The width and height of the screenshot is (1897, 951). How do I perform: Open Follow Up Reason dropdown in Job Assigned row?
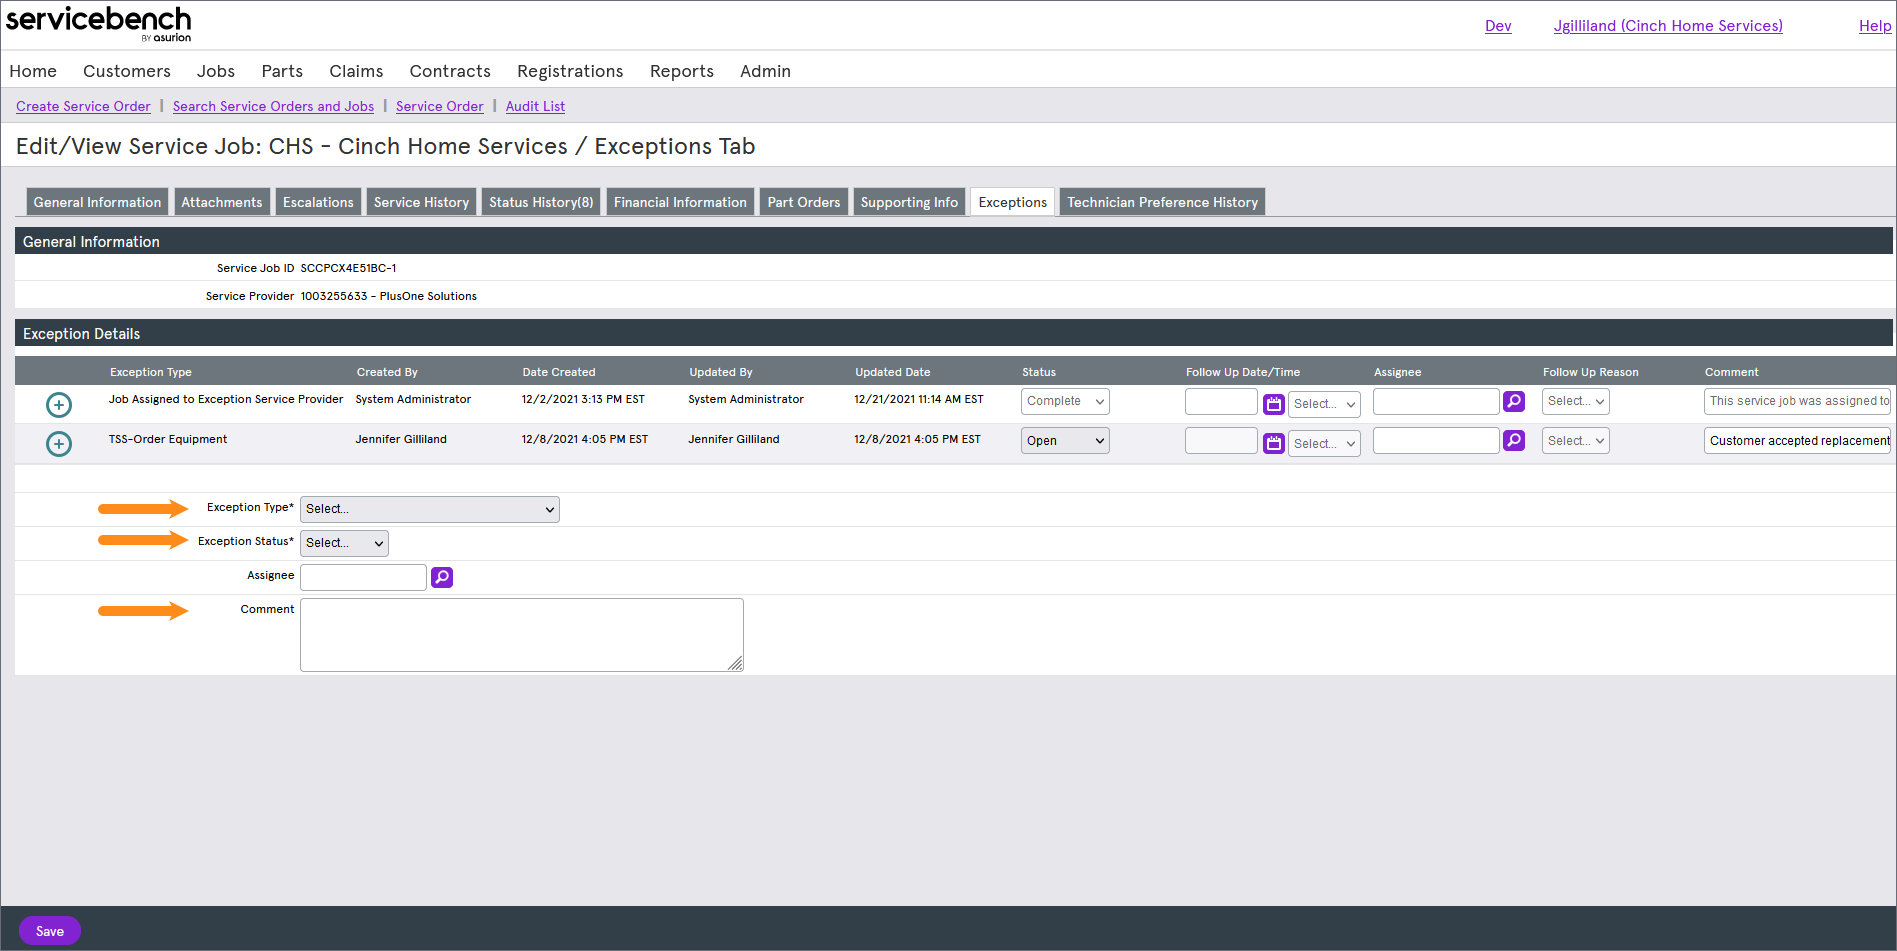coord(1576,401)
